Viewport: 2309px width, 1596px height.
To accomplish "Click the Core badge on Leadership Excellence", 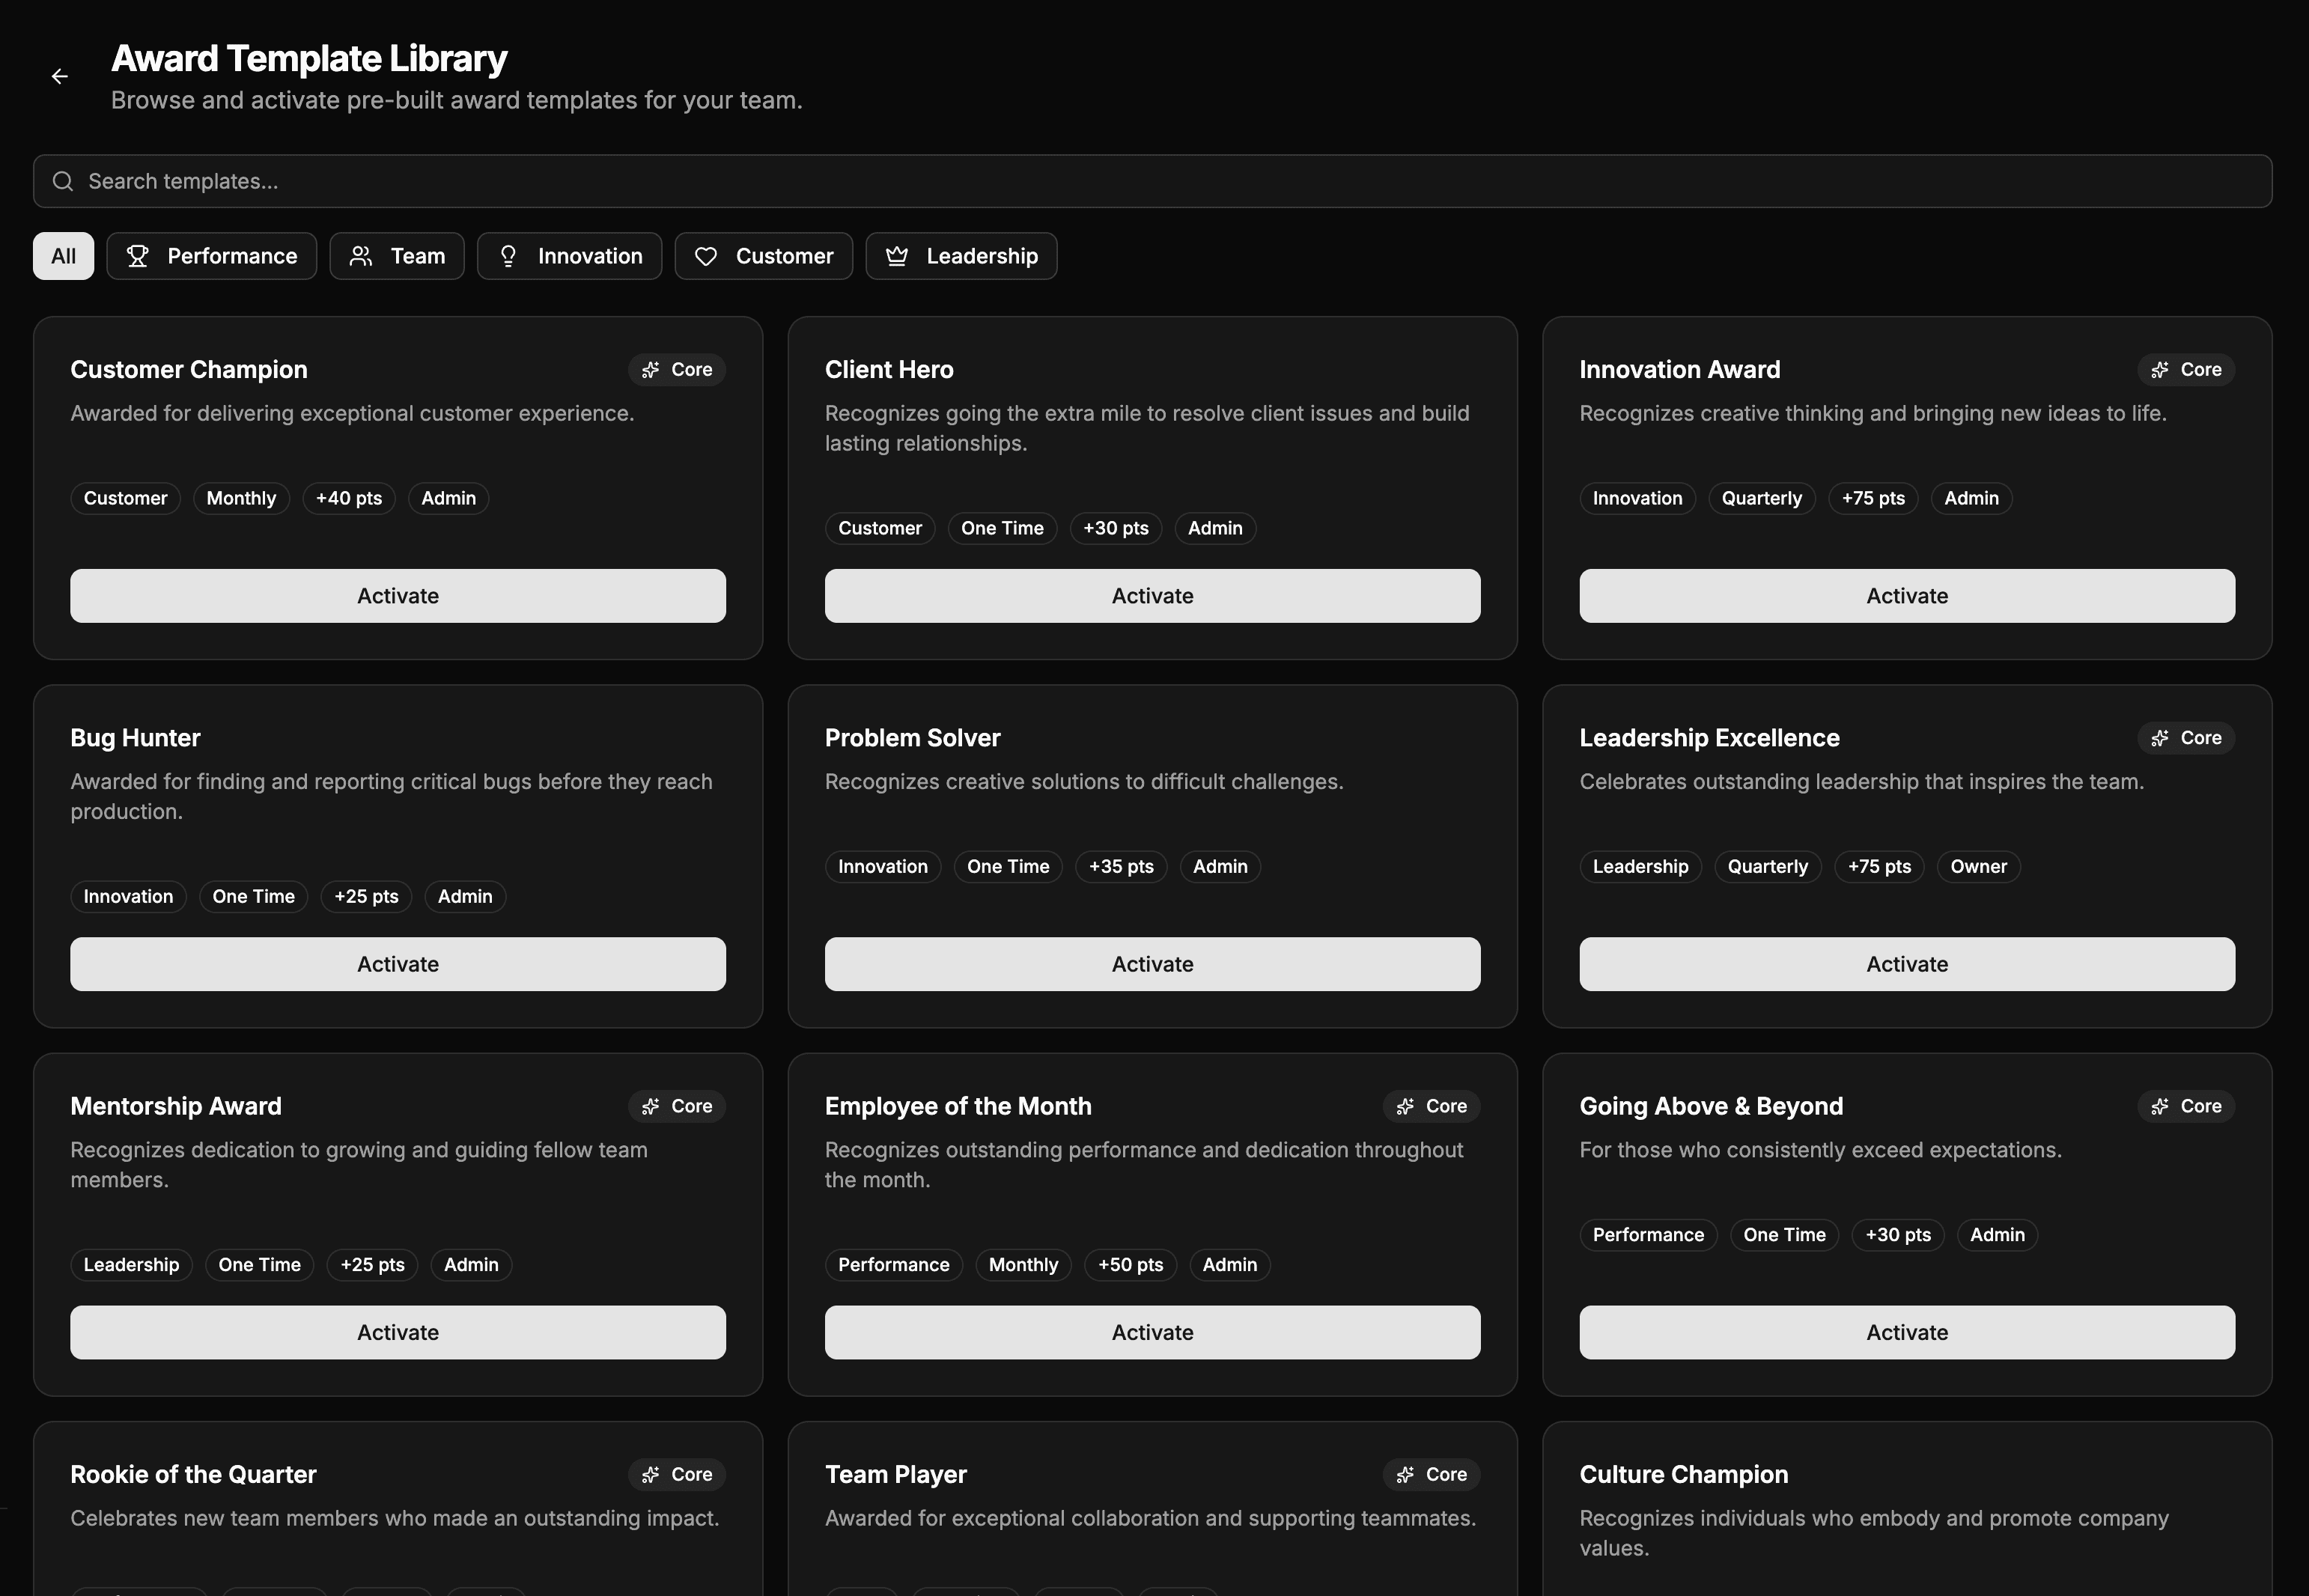I will click(2186, 738).
